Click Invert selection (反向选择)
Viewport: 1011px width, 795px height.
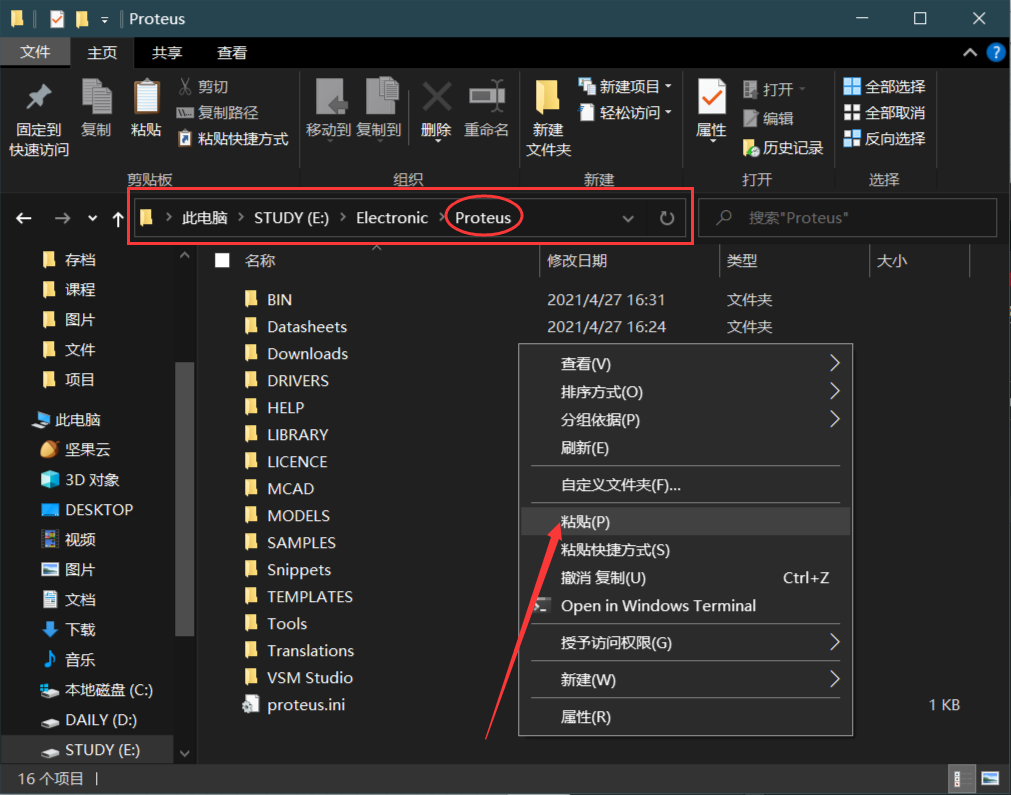tap(884, 139)
